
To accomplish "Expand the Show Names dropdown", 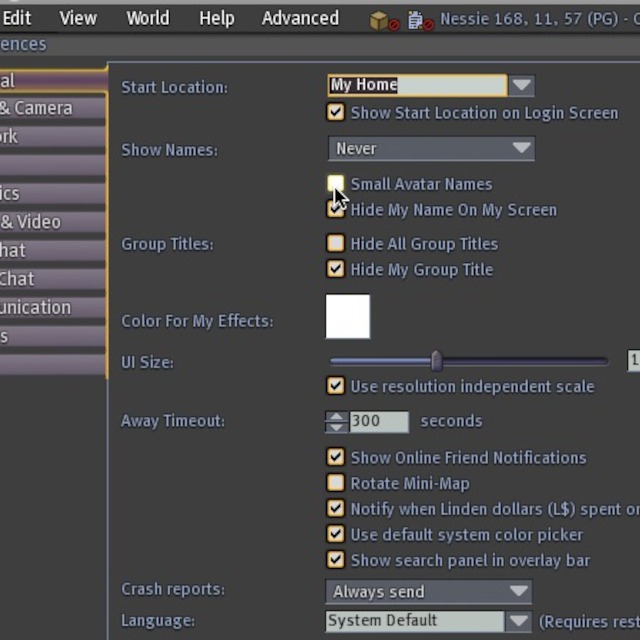I will tap(431, 149).
